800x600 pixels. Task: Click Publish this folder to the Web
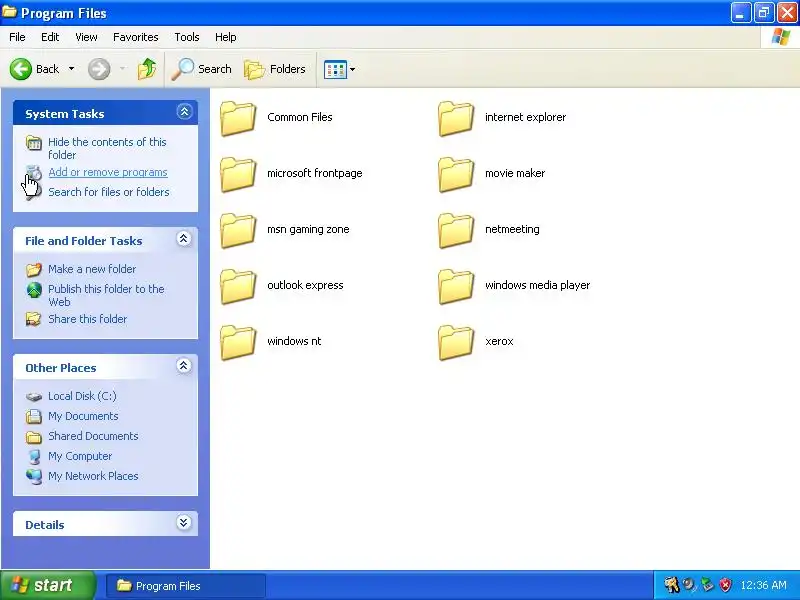(x=106, y=295)
